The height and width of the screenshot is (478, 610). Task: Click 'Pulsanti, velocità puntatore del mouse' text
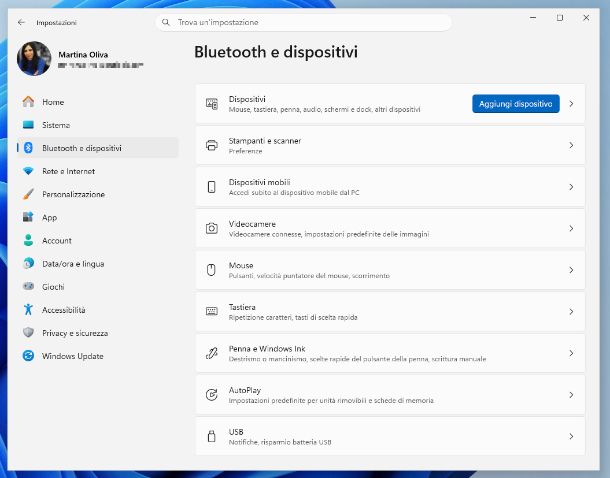point(289,276)
